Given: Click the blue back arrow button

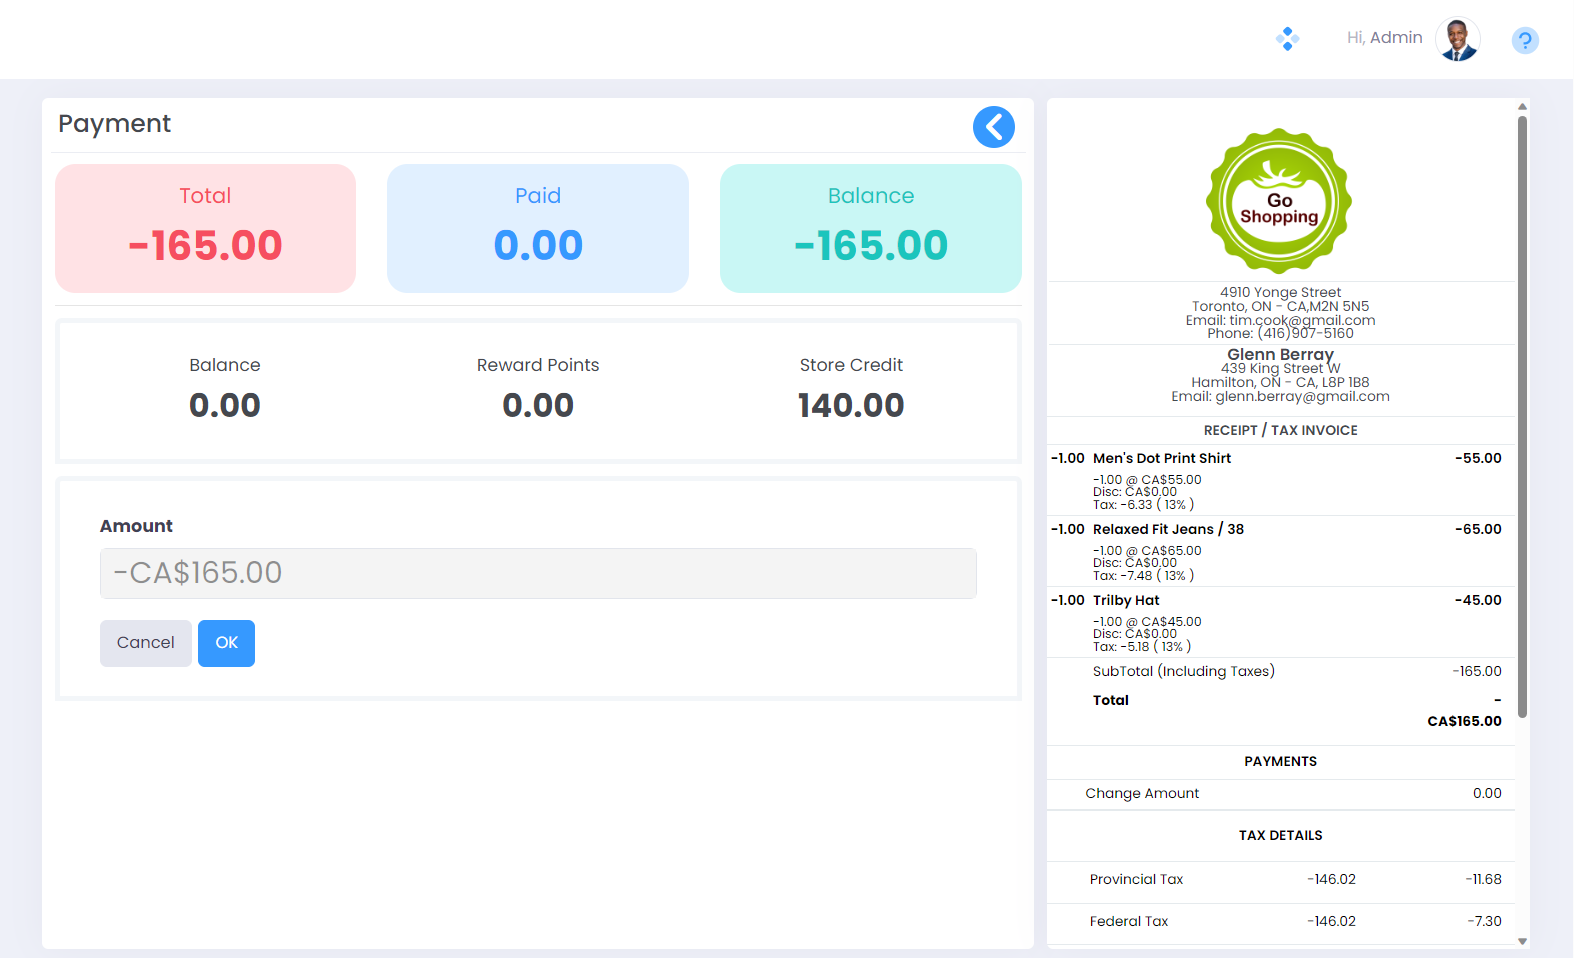Looking at the screenshot, I should [x=993, y=127].
